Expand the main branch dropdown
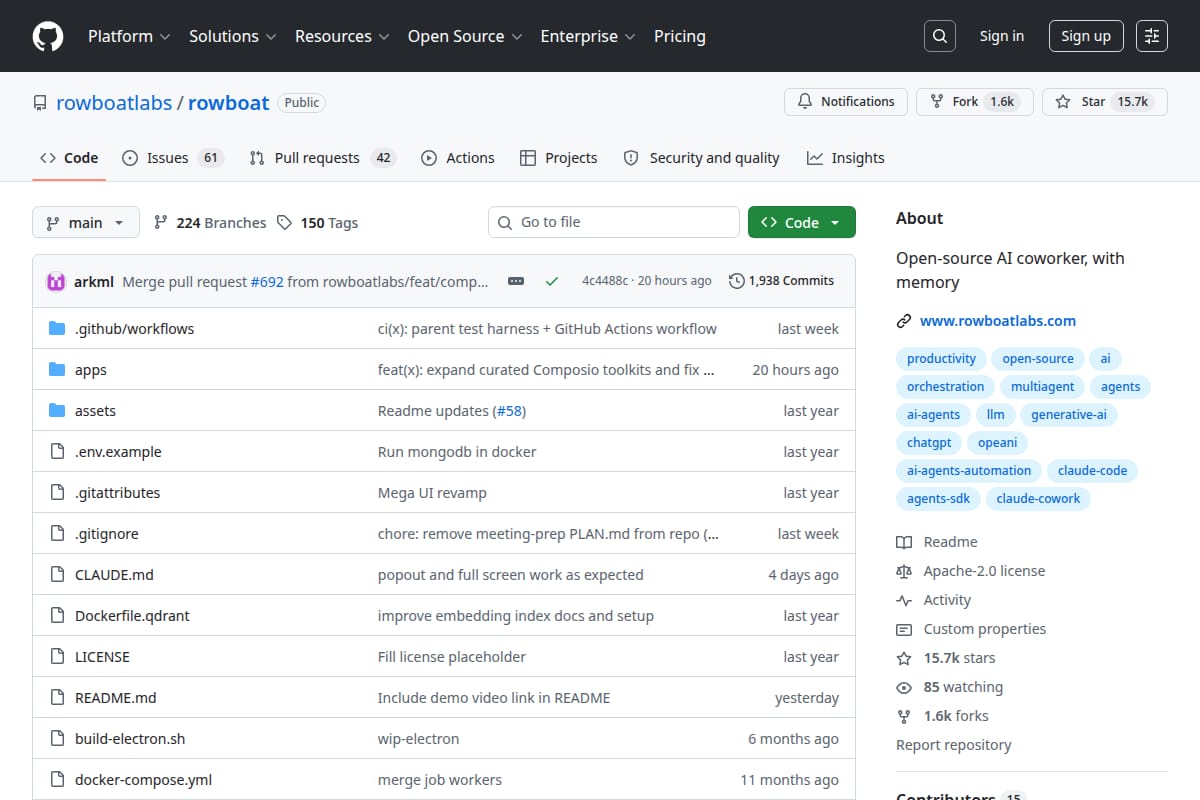The height and width of the screenshot is (800, 1200). point(85,223)
